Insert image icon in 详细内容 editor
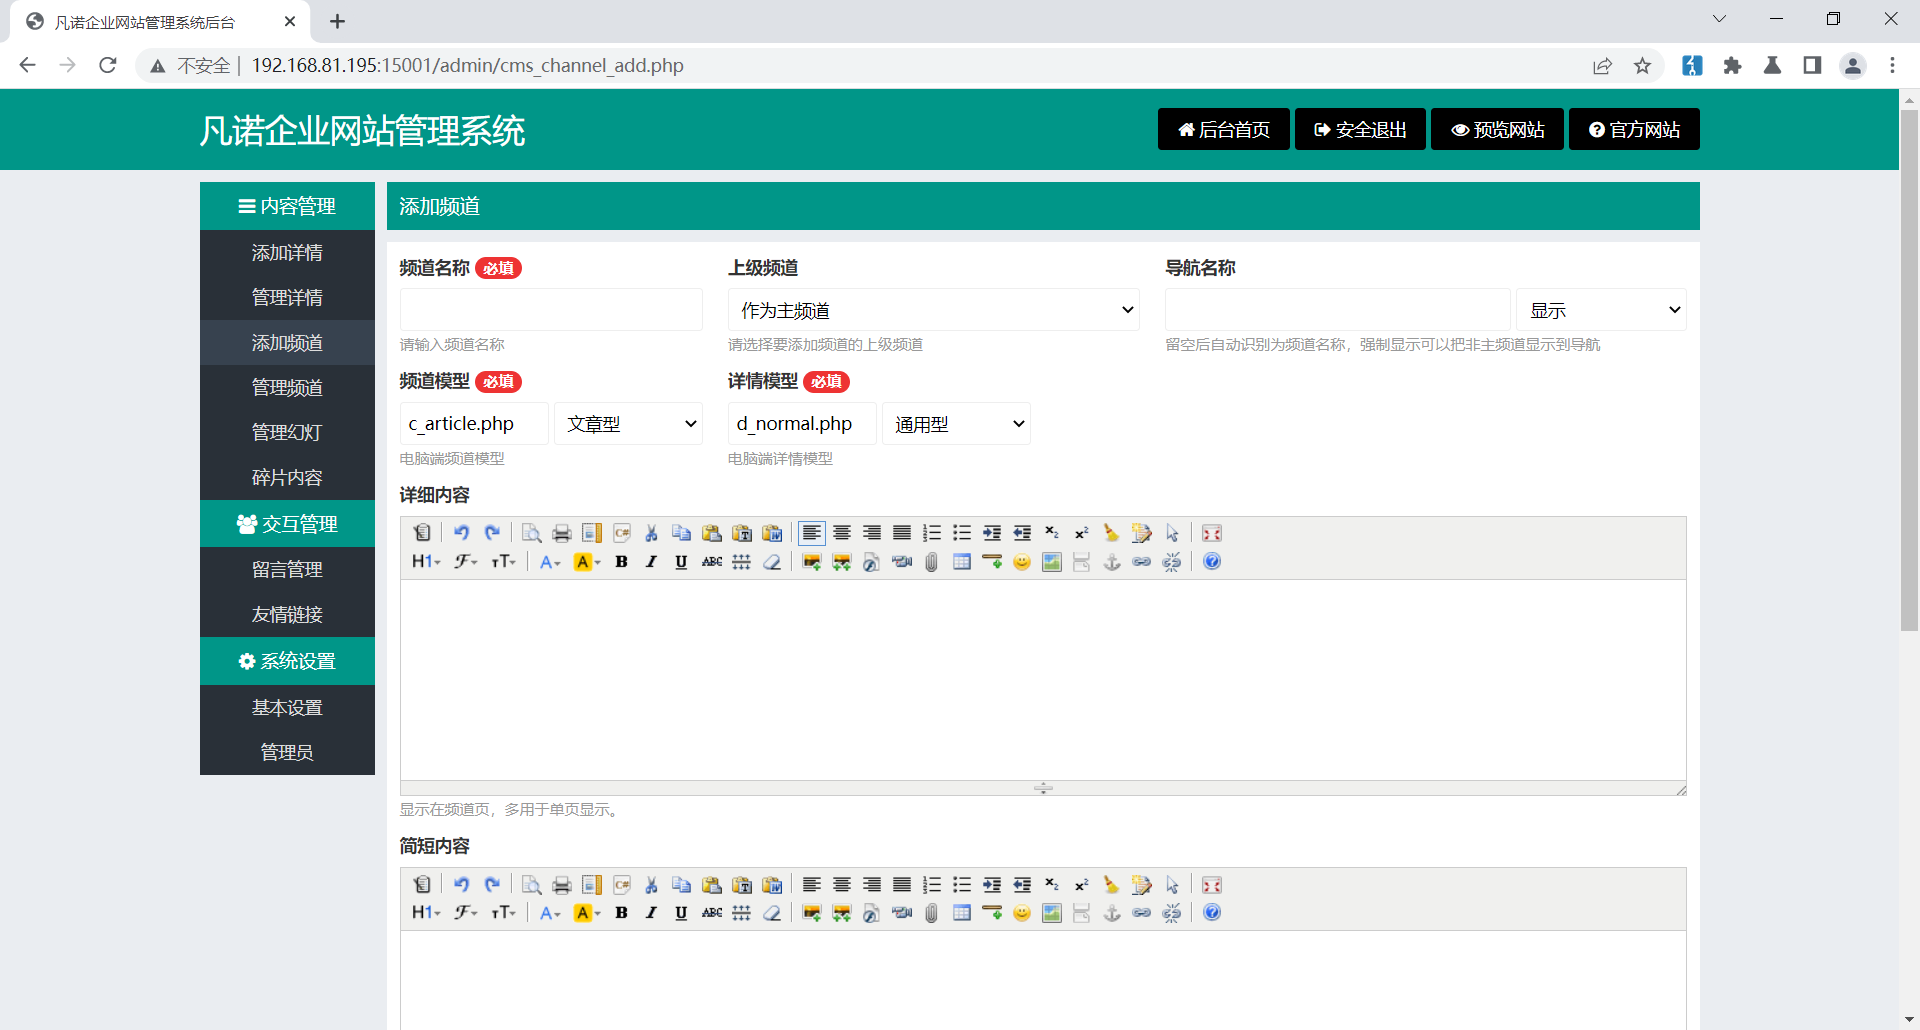The image size is (1920, 1030). pos(812,562)
